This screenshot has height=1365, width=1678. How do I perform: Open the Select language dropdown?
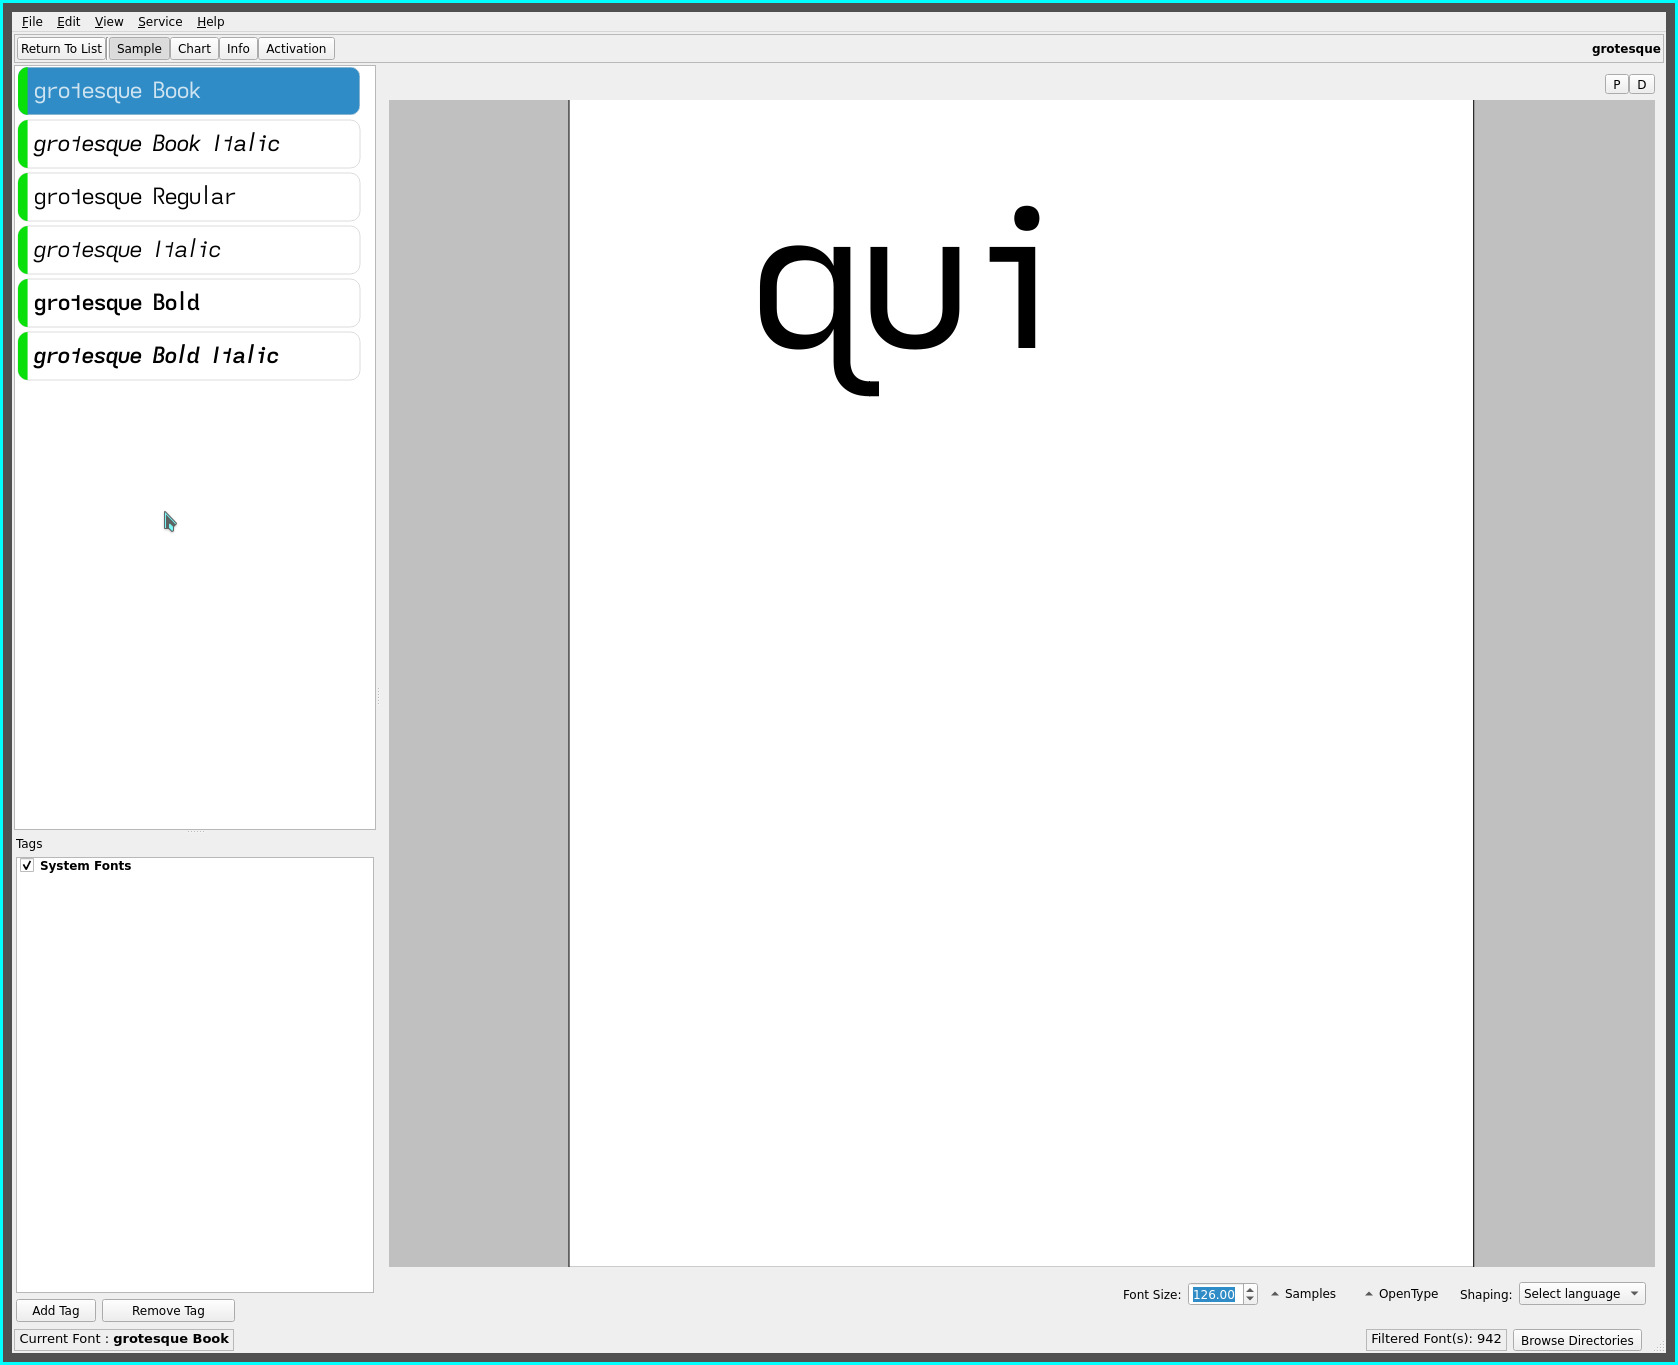tap(1581, 1294)
